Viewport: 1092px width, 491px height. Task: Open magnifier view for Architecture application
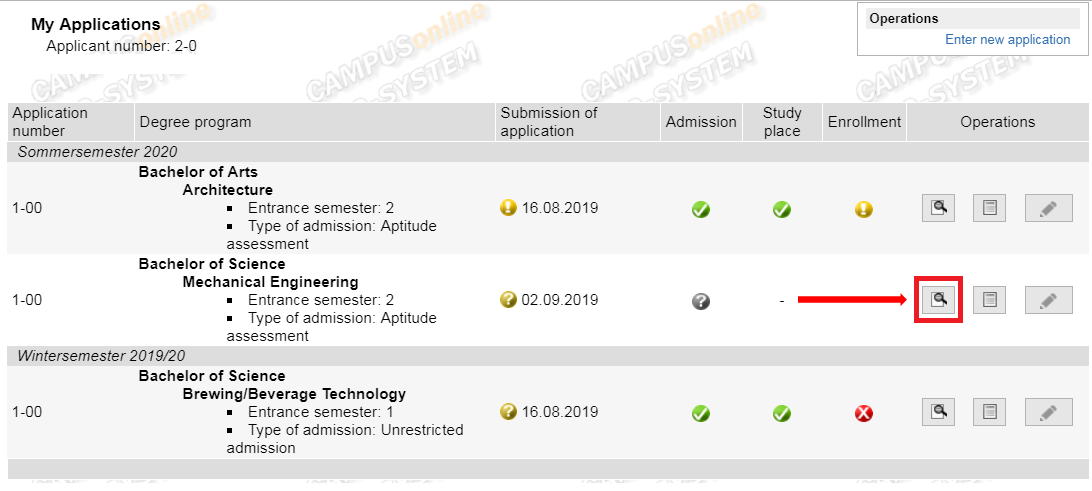(939, 208)
